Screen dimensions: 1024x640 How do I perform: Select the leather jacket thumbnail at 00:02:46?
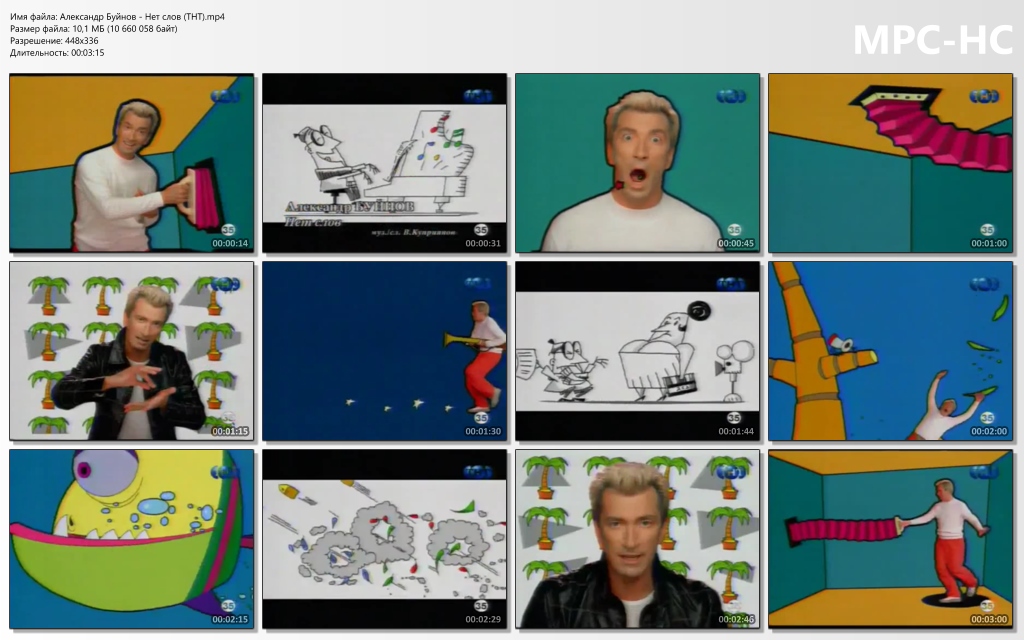pyautogui.click(x=637, y=539)
